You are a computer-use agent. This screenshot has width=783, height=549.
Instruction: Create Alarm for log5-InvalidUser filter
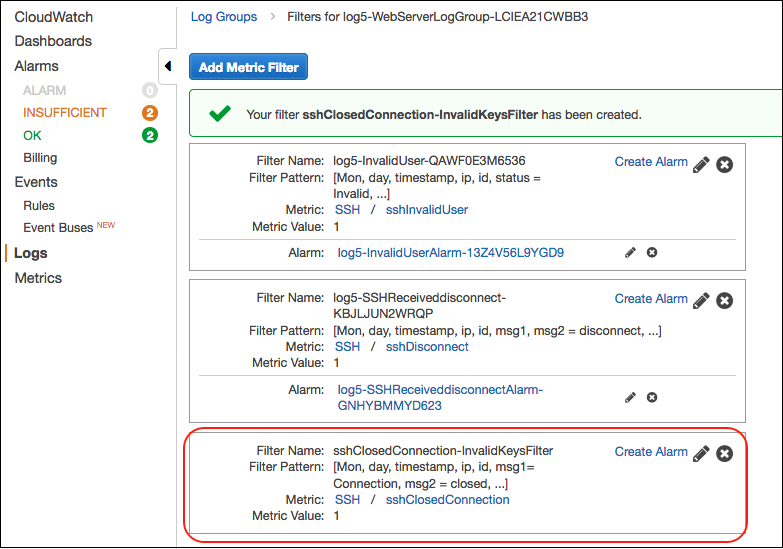tap(651, 162)
